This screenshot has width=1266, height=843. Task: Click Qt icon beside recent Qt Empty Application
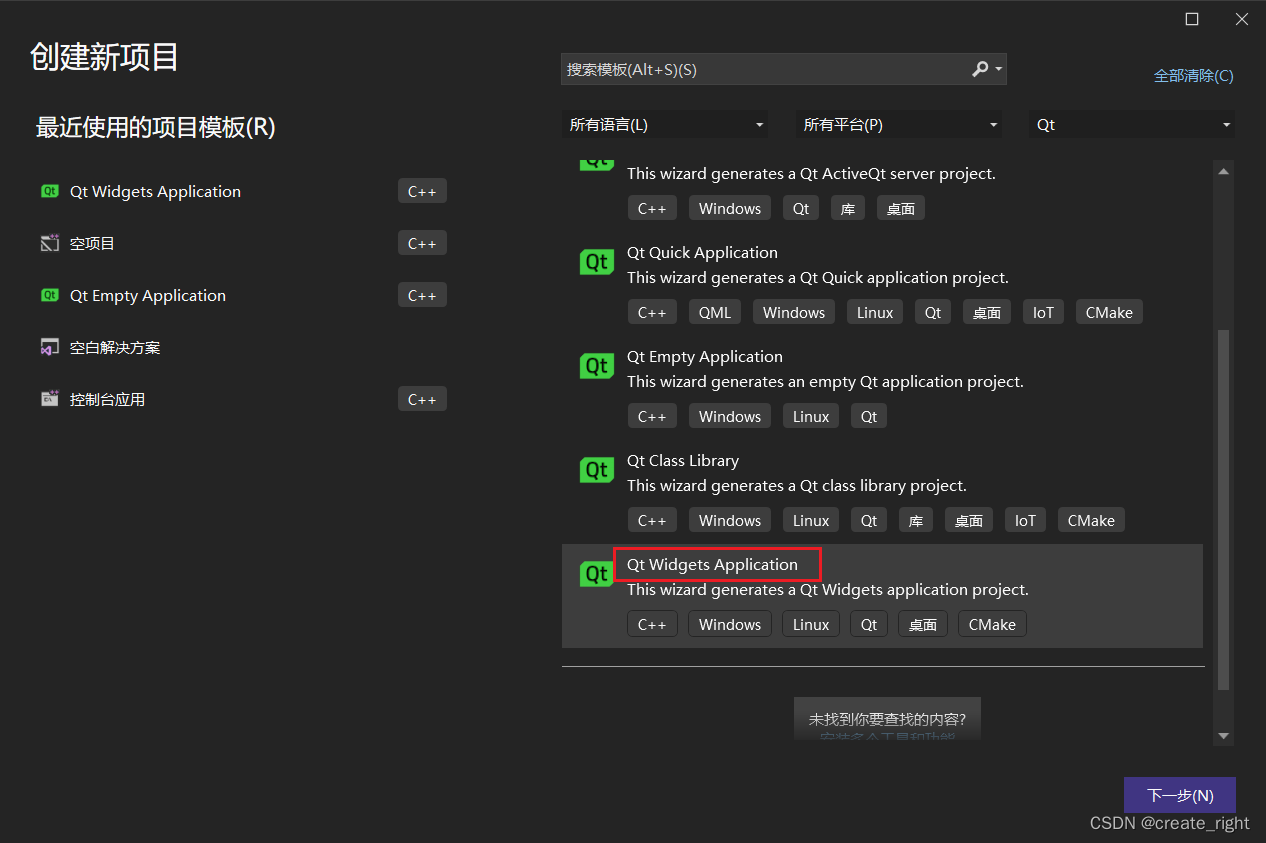tap(50, 295)
